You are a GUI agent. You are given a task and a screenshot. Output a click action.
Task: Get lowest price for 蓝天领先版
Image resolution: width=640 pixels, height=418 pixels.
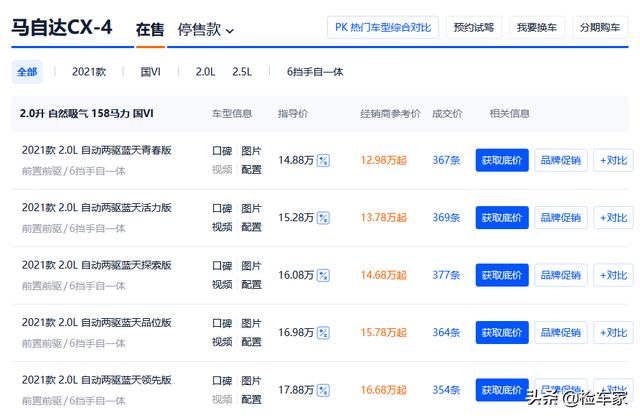pyautogui.click(x=502, y=390)
